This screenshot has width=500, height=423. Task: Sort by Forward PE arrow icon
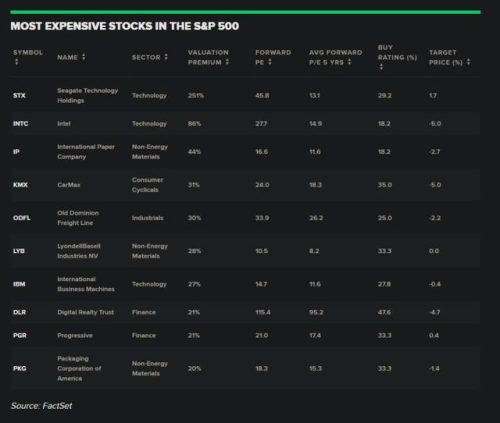(270, 62)
